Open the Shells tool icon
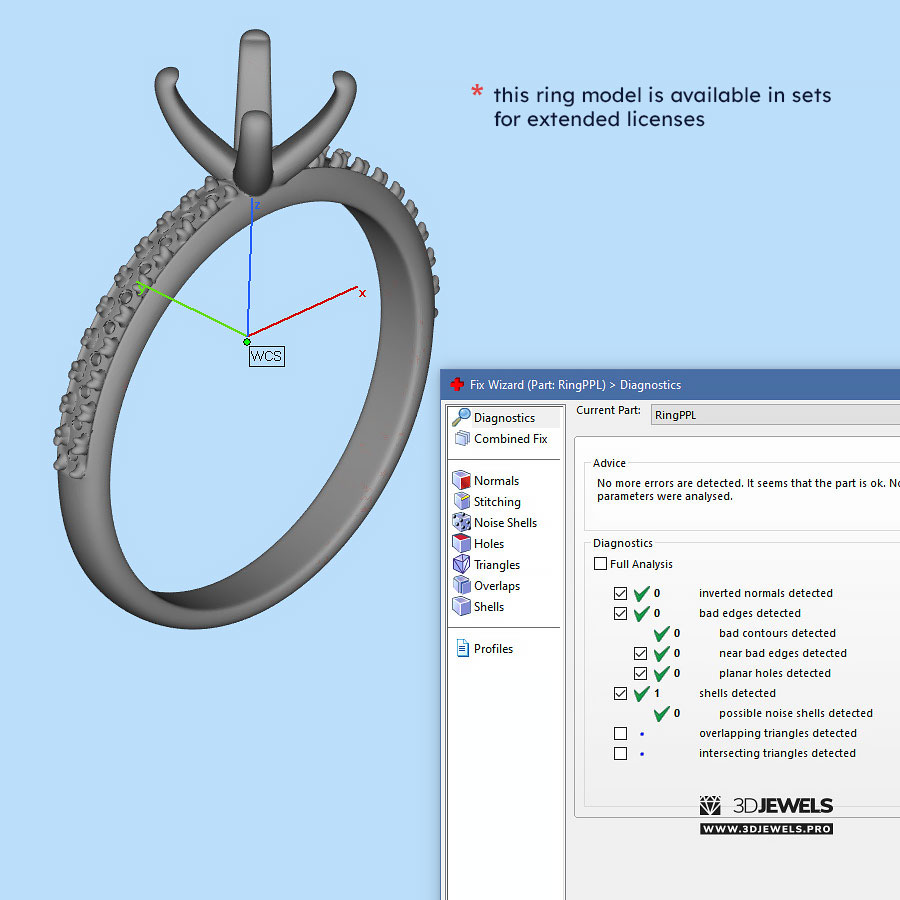Viewport: 900px width, 900px height. coord(461,607)
